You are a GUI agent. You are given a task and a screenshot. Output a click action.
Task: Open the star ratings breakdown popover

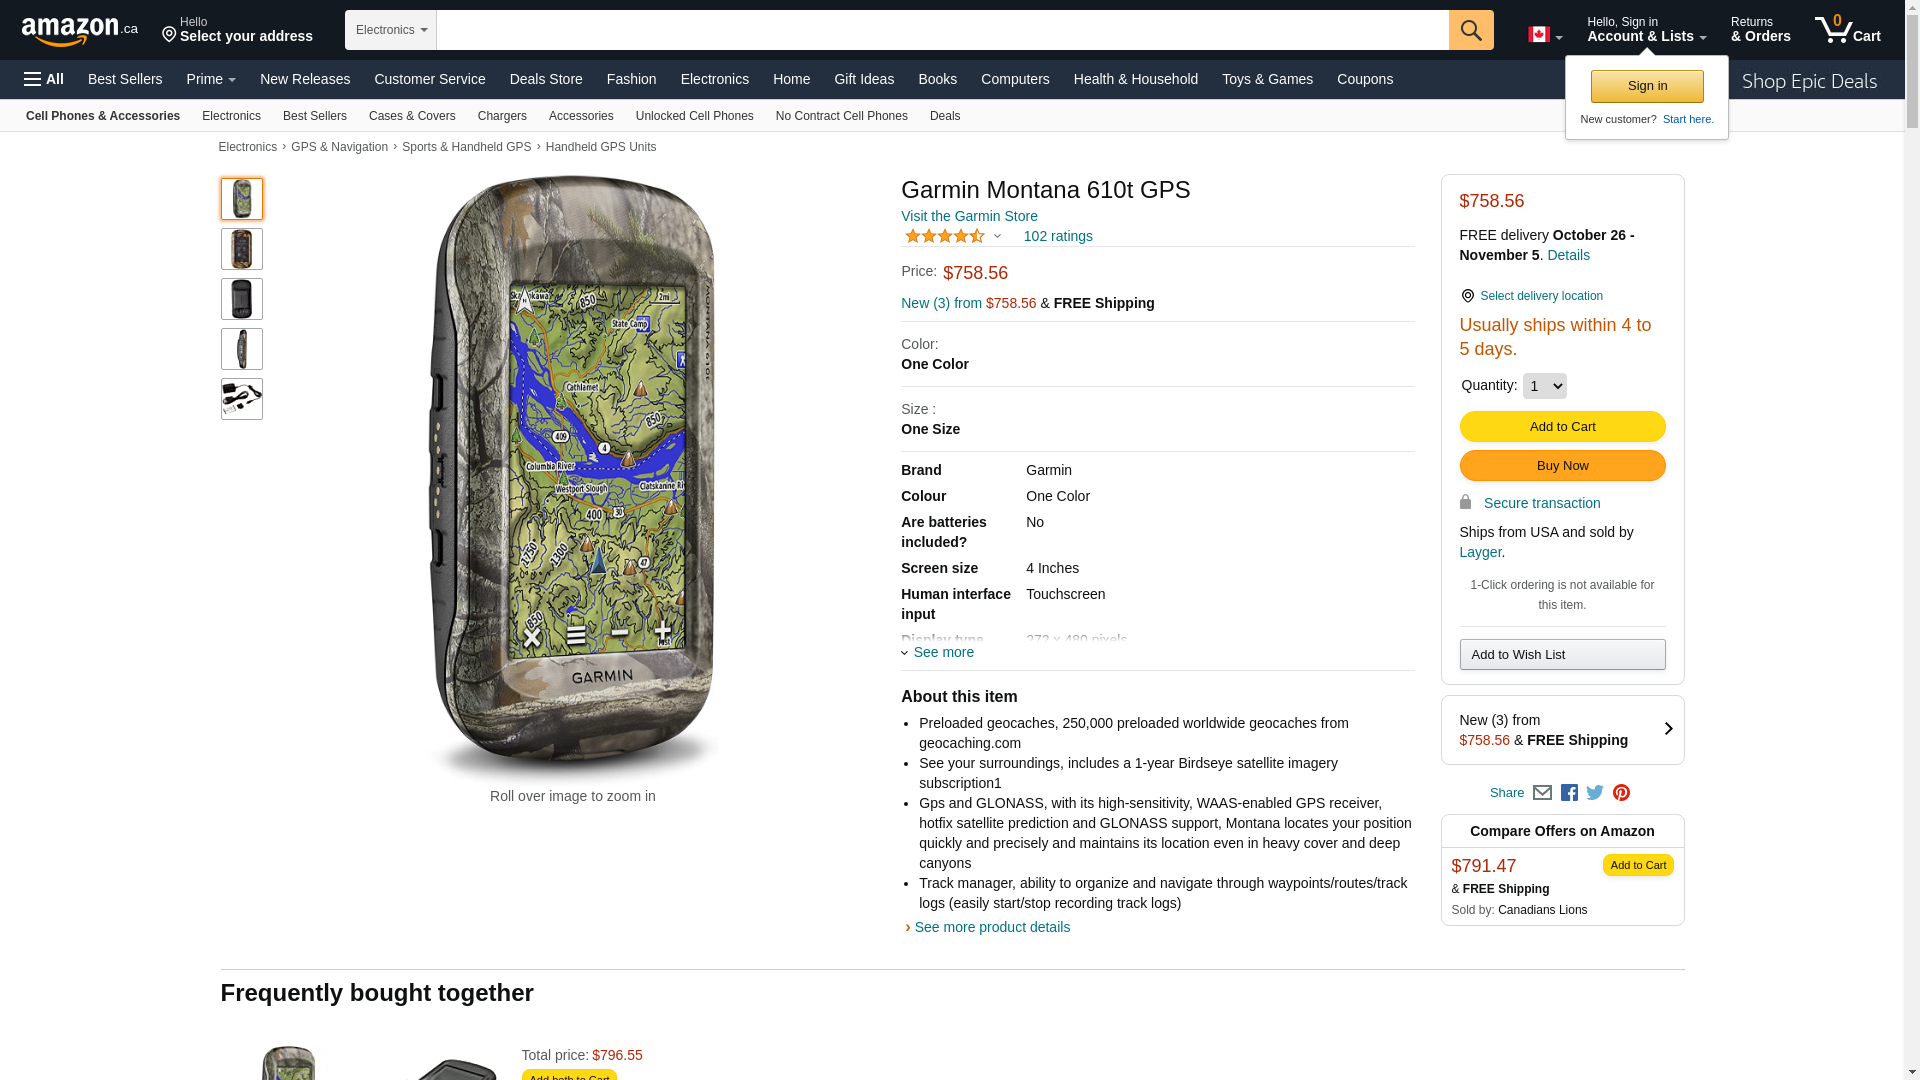point(952,237)
